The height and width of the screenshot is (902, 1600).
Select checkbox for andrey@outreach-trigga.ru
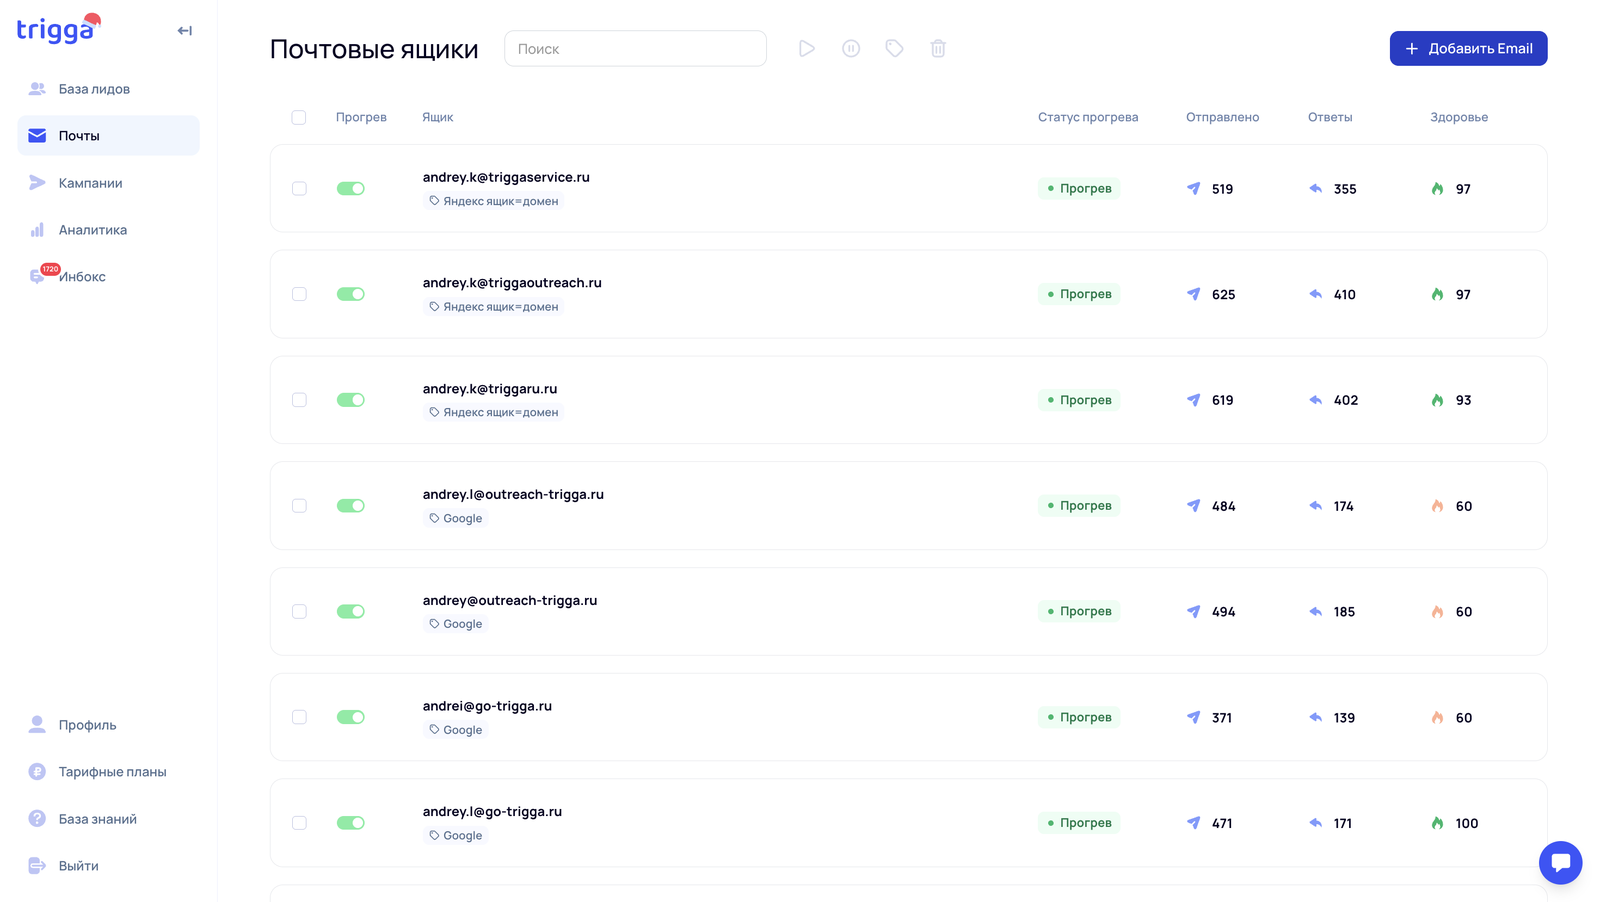pyautogui.click(x=299, y=612)
